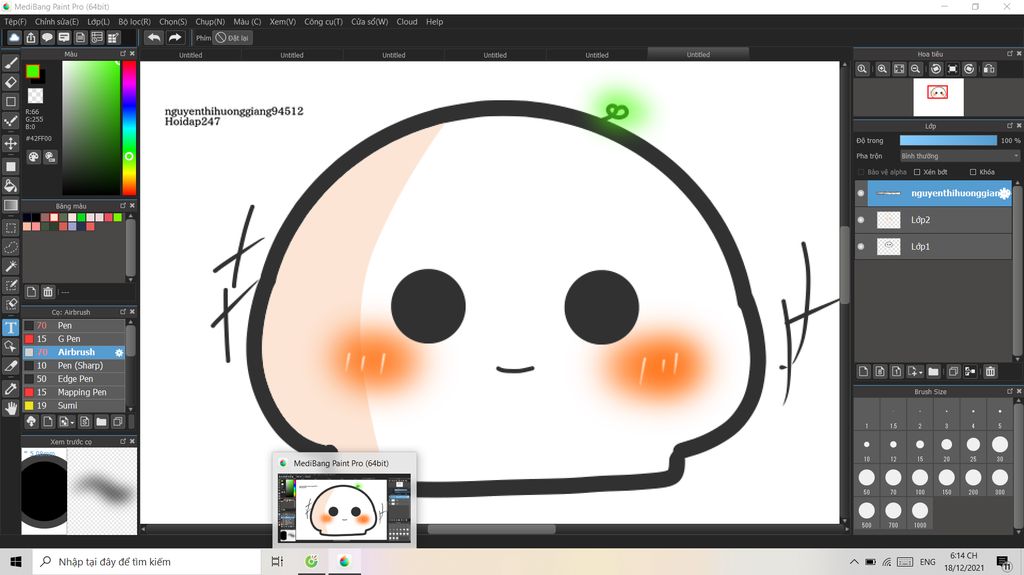Screen dimensions: 1024x575
Task: Select the Edge Pen brush
Action: (74, 379)
